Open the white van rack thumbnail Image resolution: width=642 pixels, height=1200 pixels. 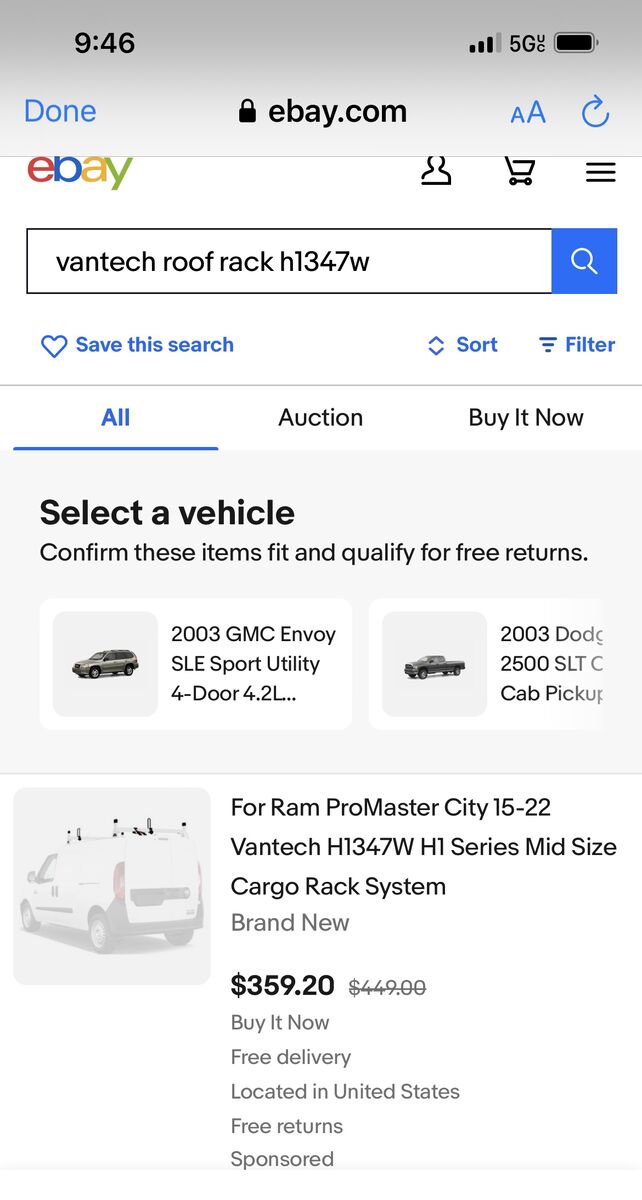click(112, 886)
